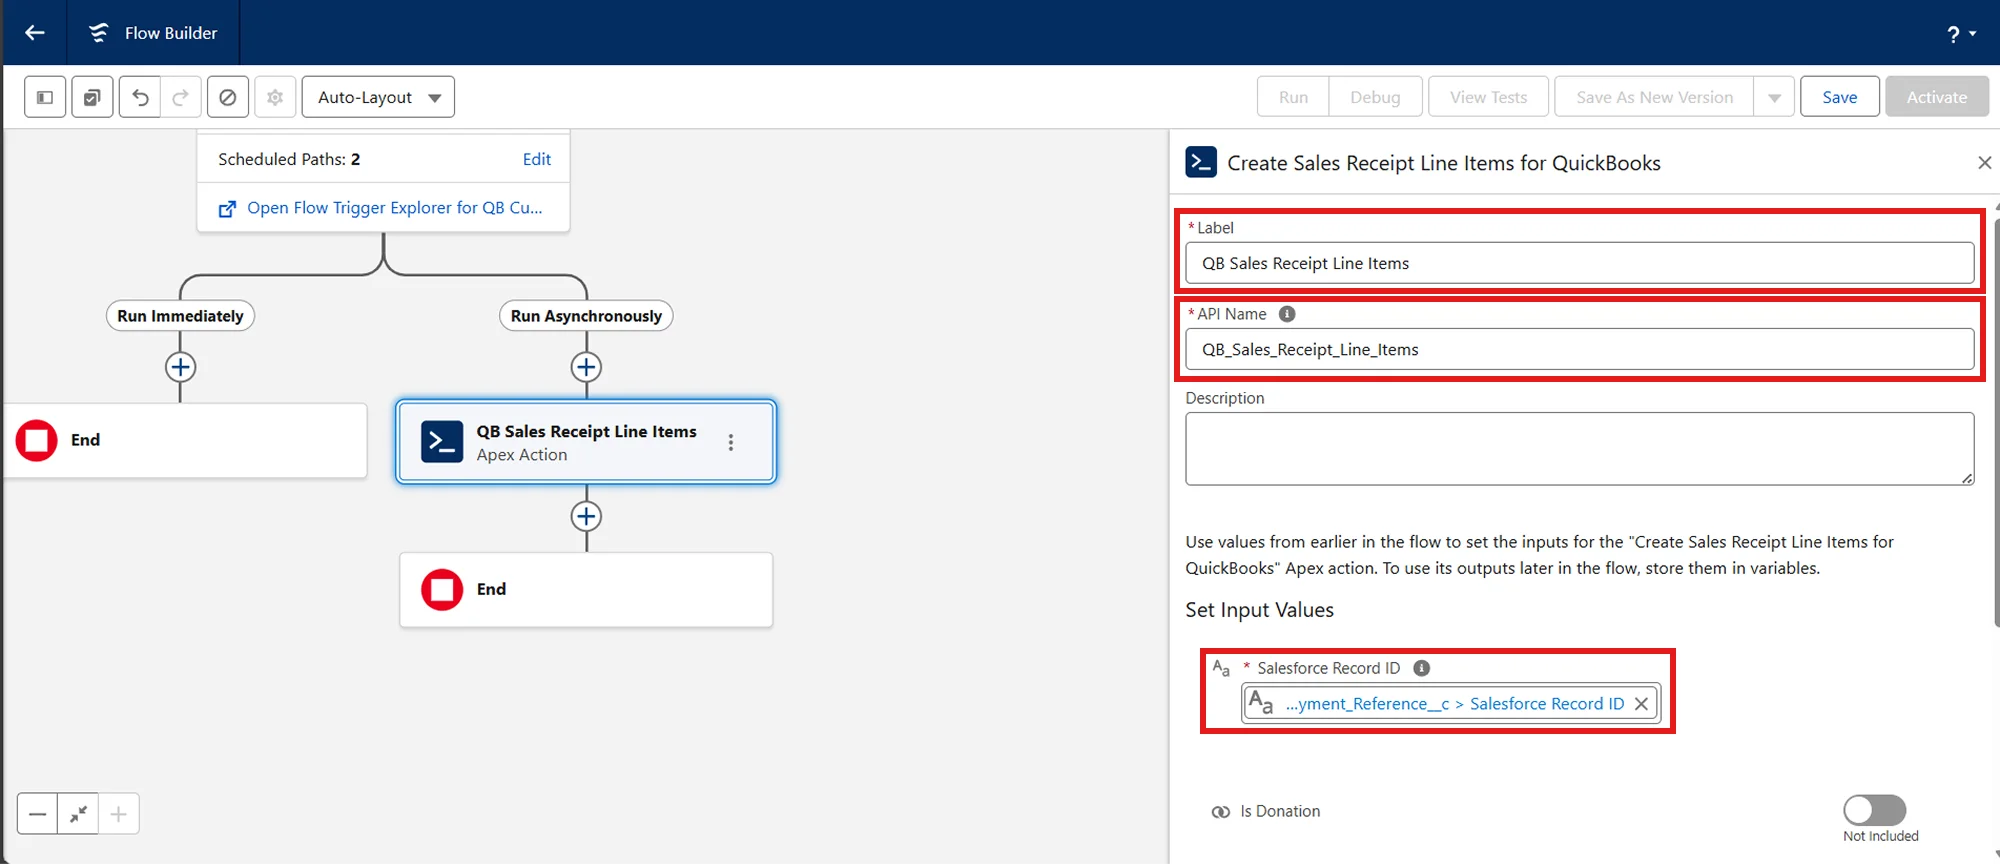Image resolution: width=2000 pixels, height=864 pixels.
Task: Click the back arrow in header
Action: point(35,33)
